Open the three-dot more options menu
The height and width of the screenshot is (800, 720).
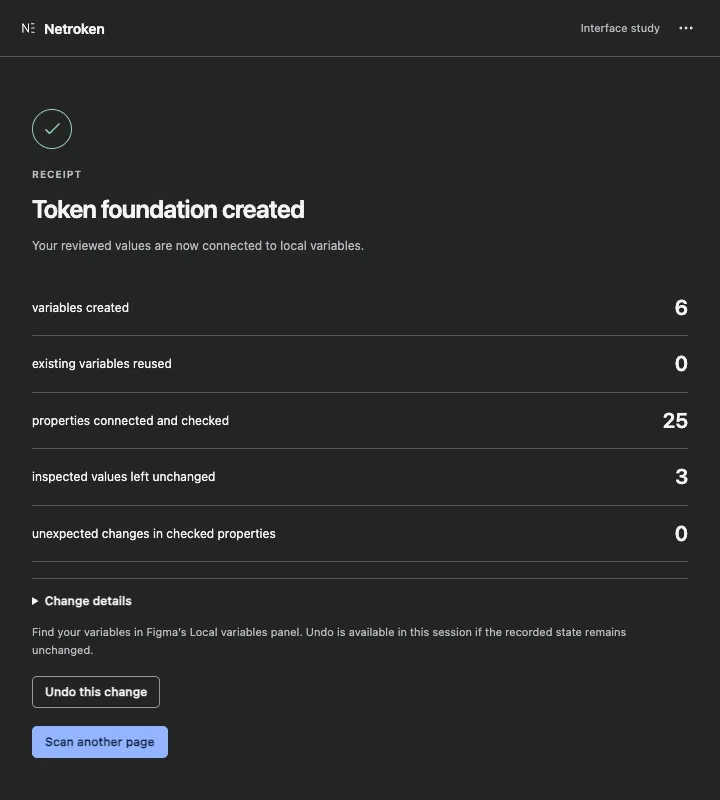tap(686, 28)
